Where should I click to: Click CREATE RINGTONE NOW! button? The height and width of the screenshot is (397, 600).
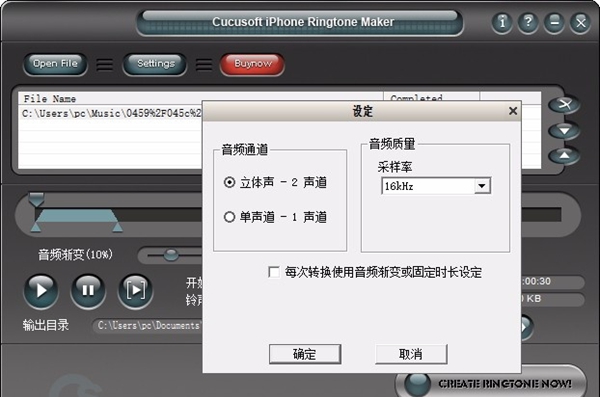491,383
